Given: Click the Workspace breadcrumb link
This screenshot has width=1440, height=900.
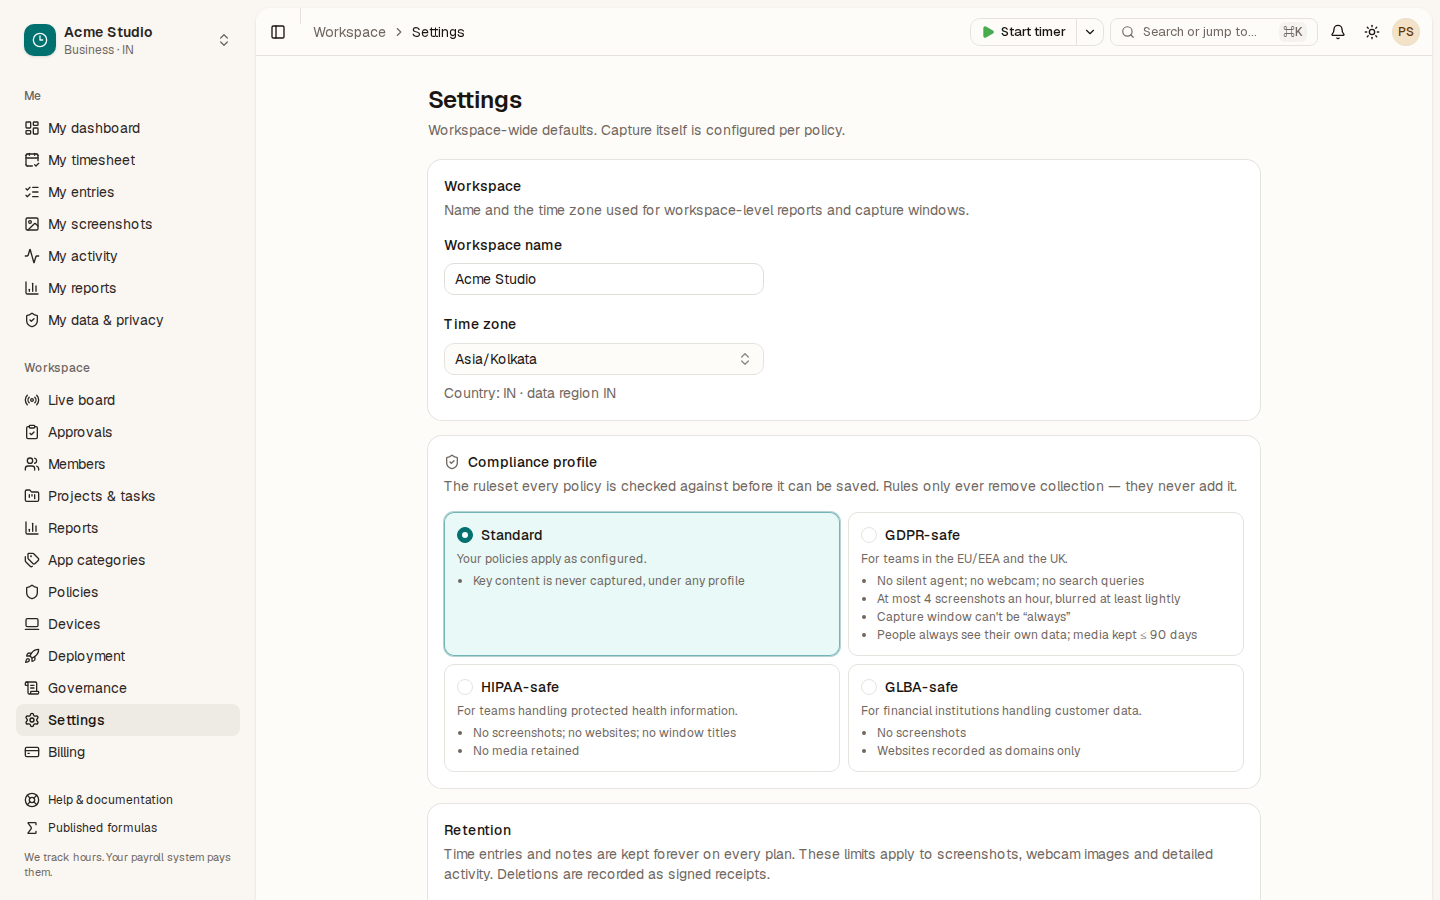Looking at the screenshot, I should click(349, 32).
